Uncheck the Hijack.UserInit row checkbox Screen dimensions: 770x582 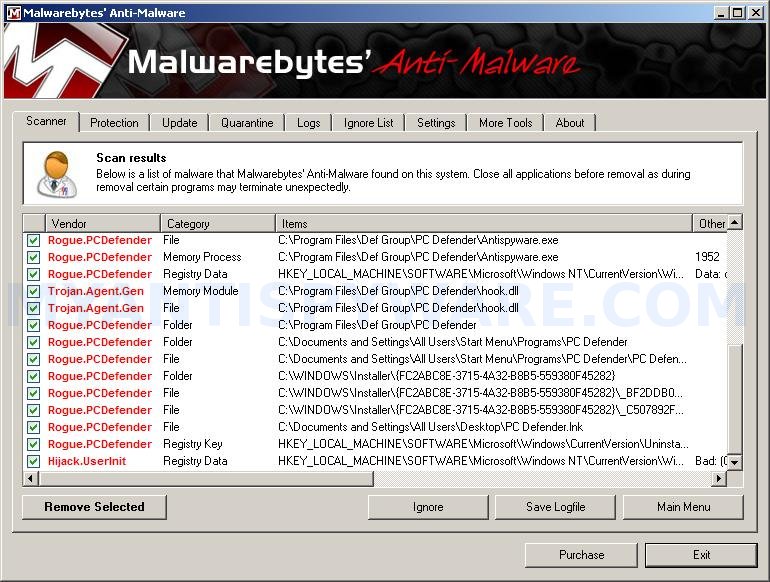[33, 461]
